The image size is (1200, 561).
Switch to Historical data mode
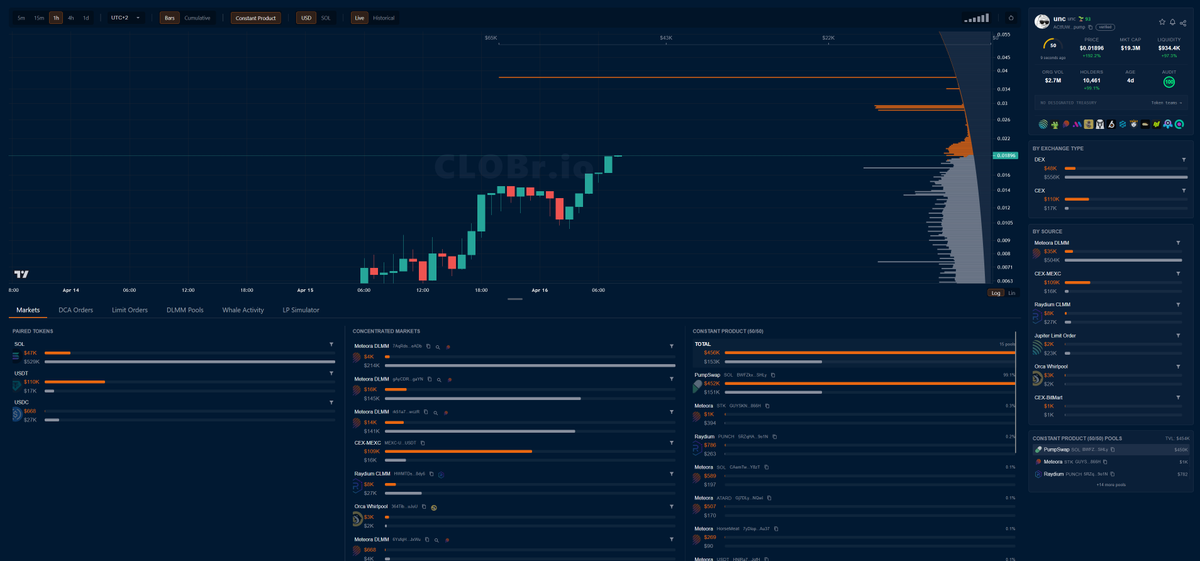[x=383, y=18]
